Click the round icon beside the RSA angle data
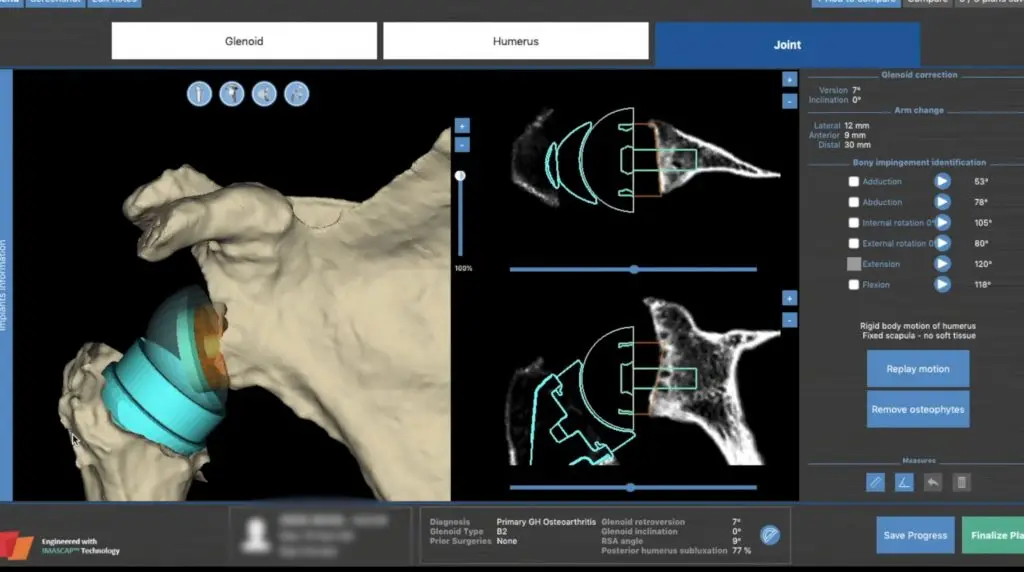Image resolution: width=1024 pixels, height=572 pixels. click(x=769, y=535)
